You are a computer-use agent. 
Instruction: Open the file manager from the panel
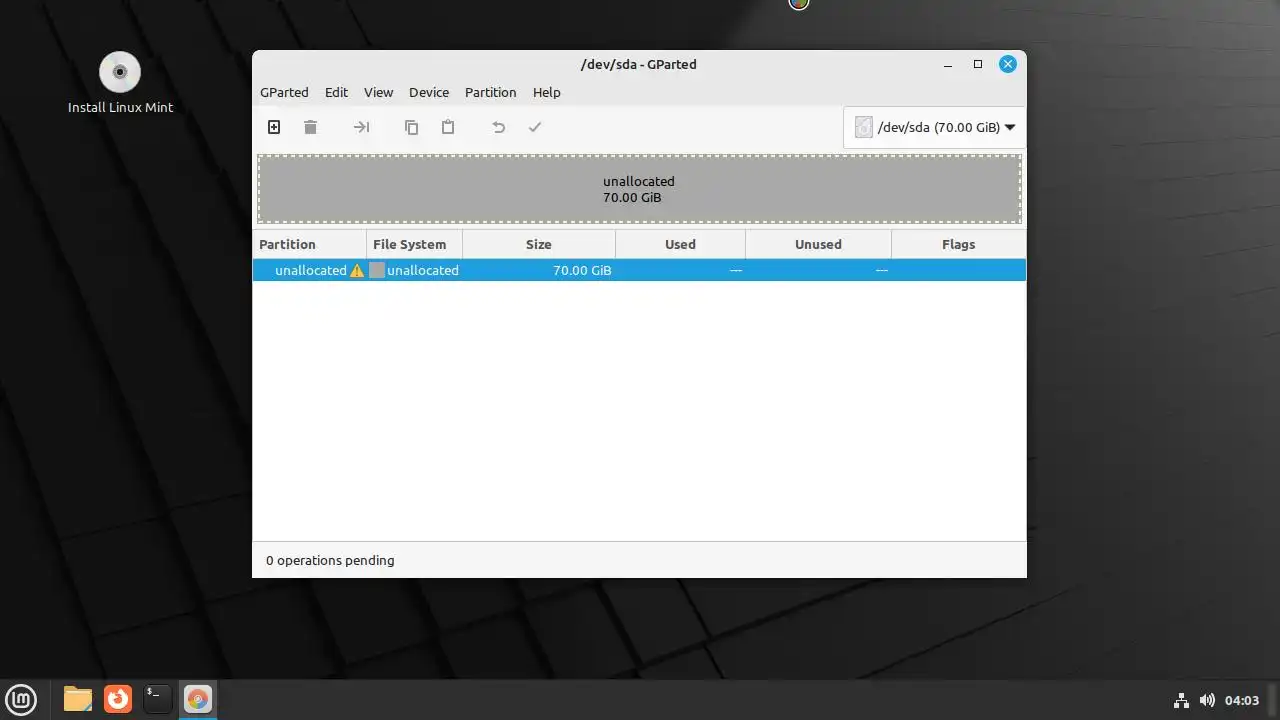pos(78,699)
